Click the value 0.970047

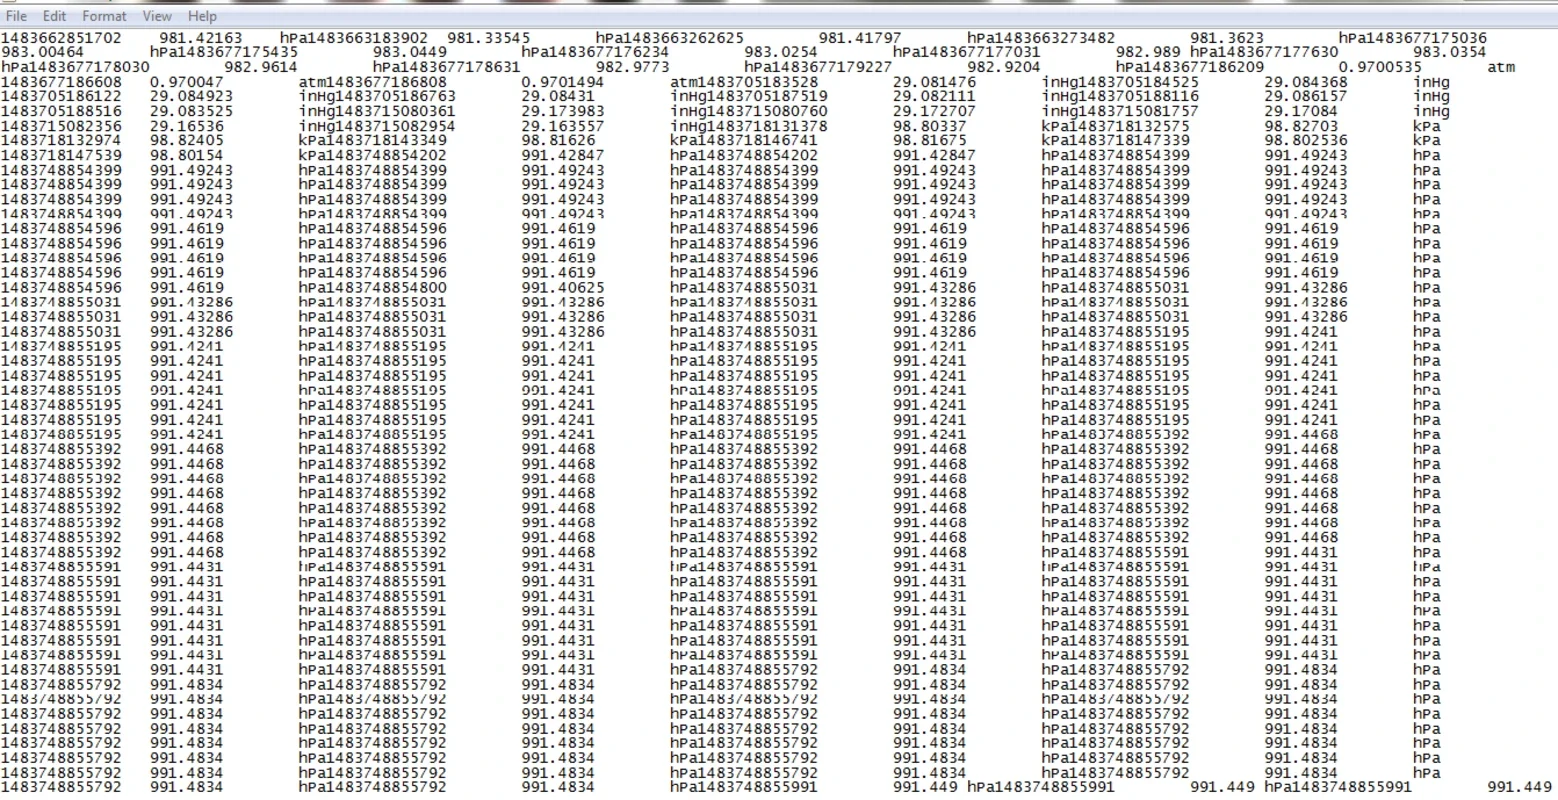click(x=187, y=82)
